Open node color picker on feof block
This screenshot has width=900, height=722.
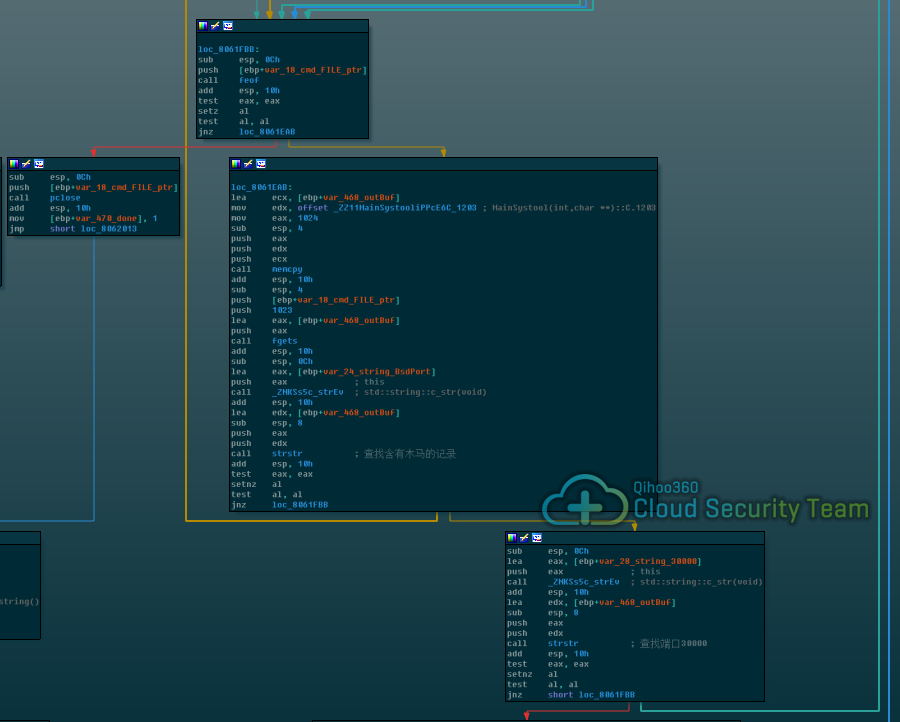203,25
